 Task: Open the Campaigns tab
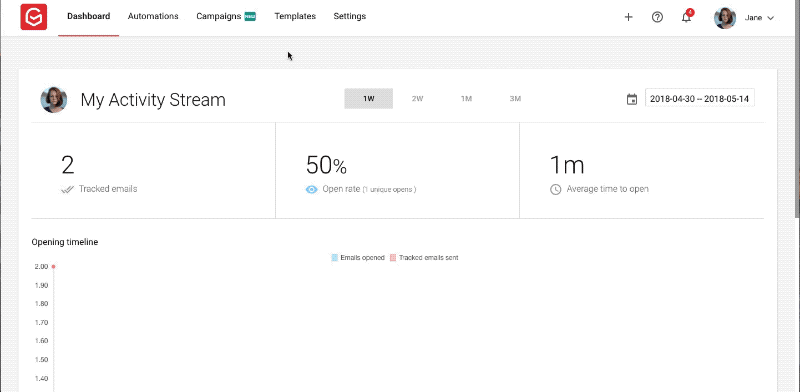coord(218,16)
